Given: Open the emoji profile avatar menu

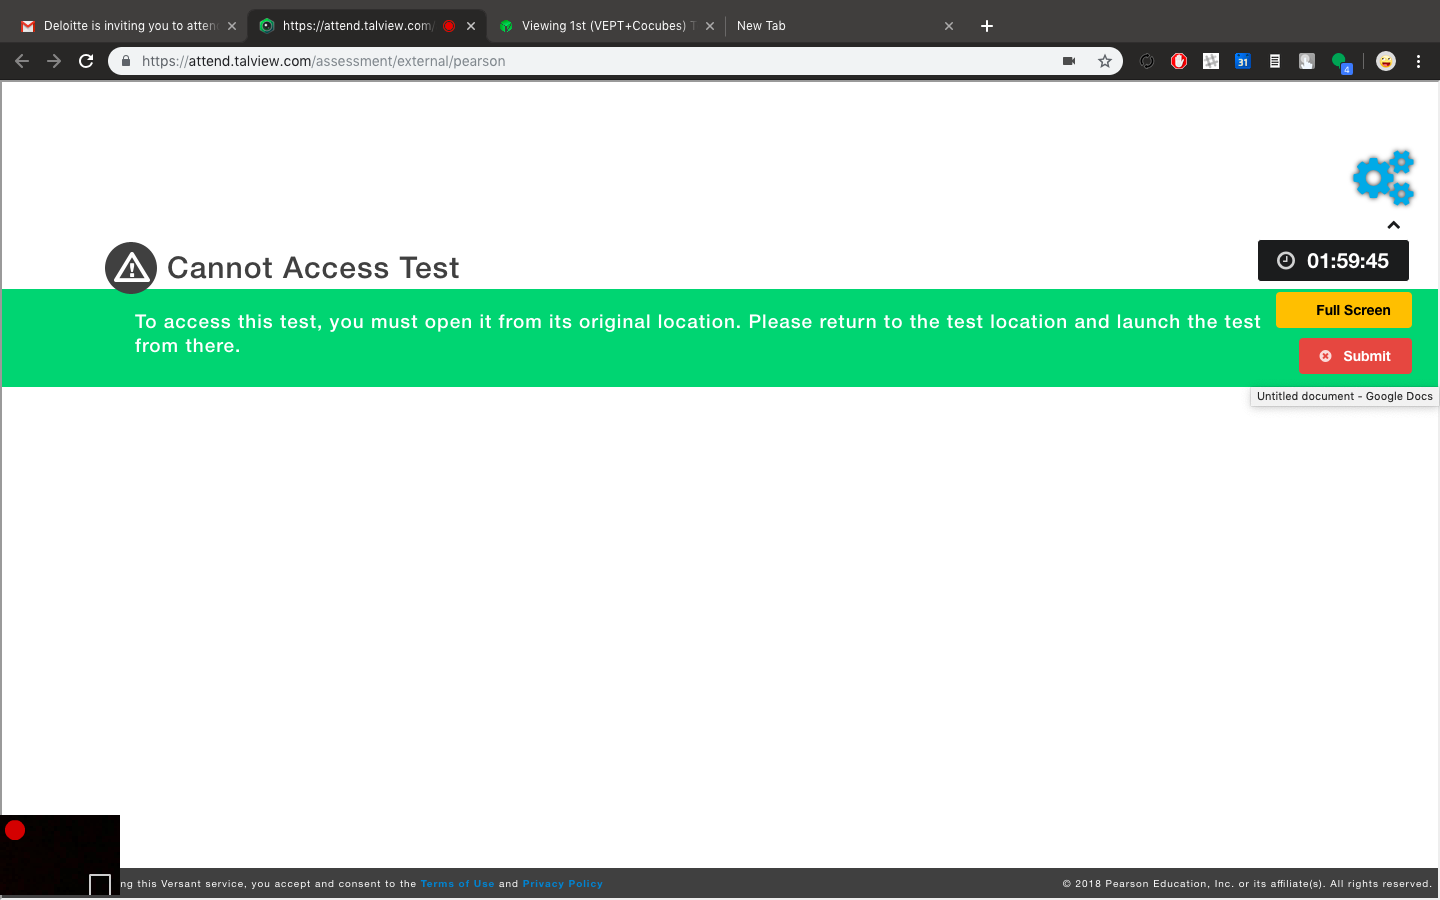Looking at the screenshot, I should [1386, 61].
